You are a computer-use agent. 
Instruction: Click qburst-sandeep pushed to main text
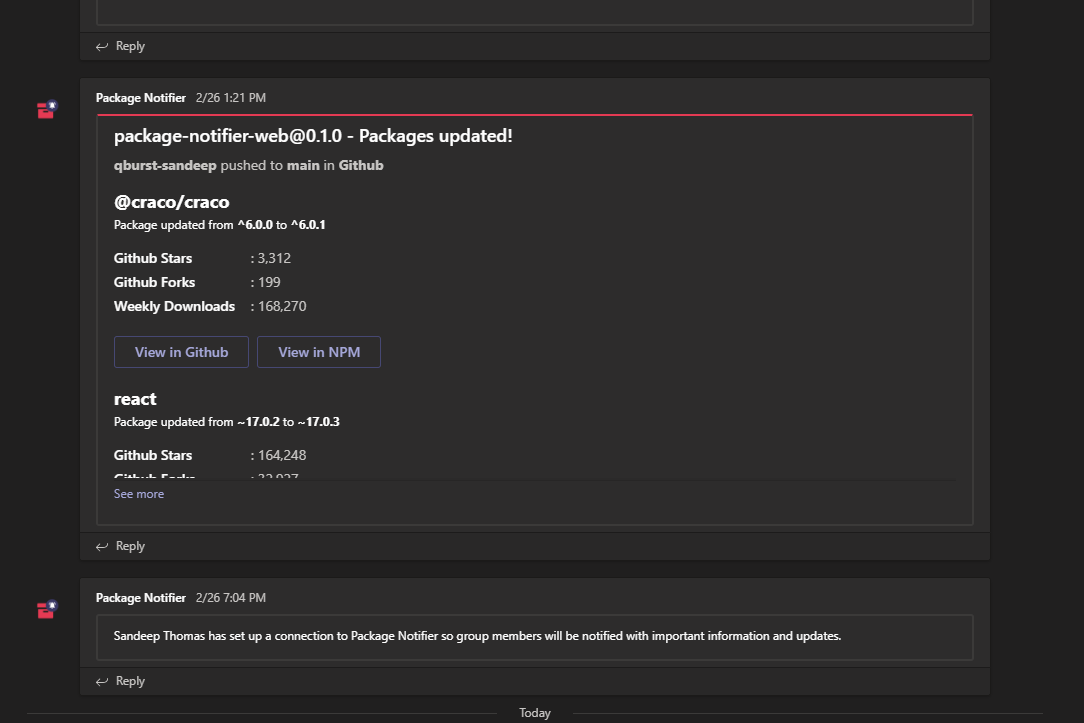tap(249, 165)
